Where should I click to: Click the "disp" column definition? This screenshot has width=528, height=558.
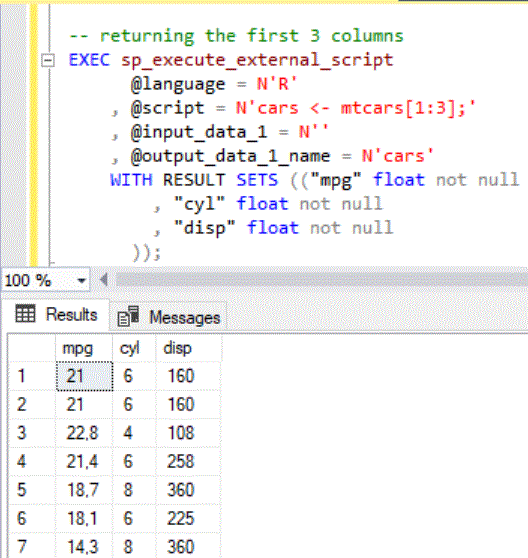coord(283,228)
